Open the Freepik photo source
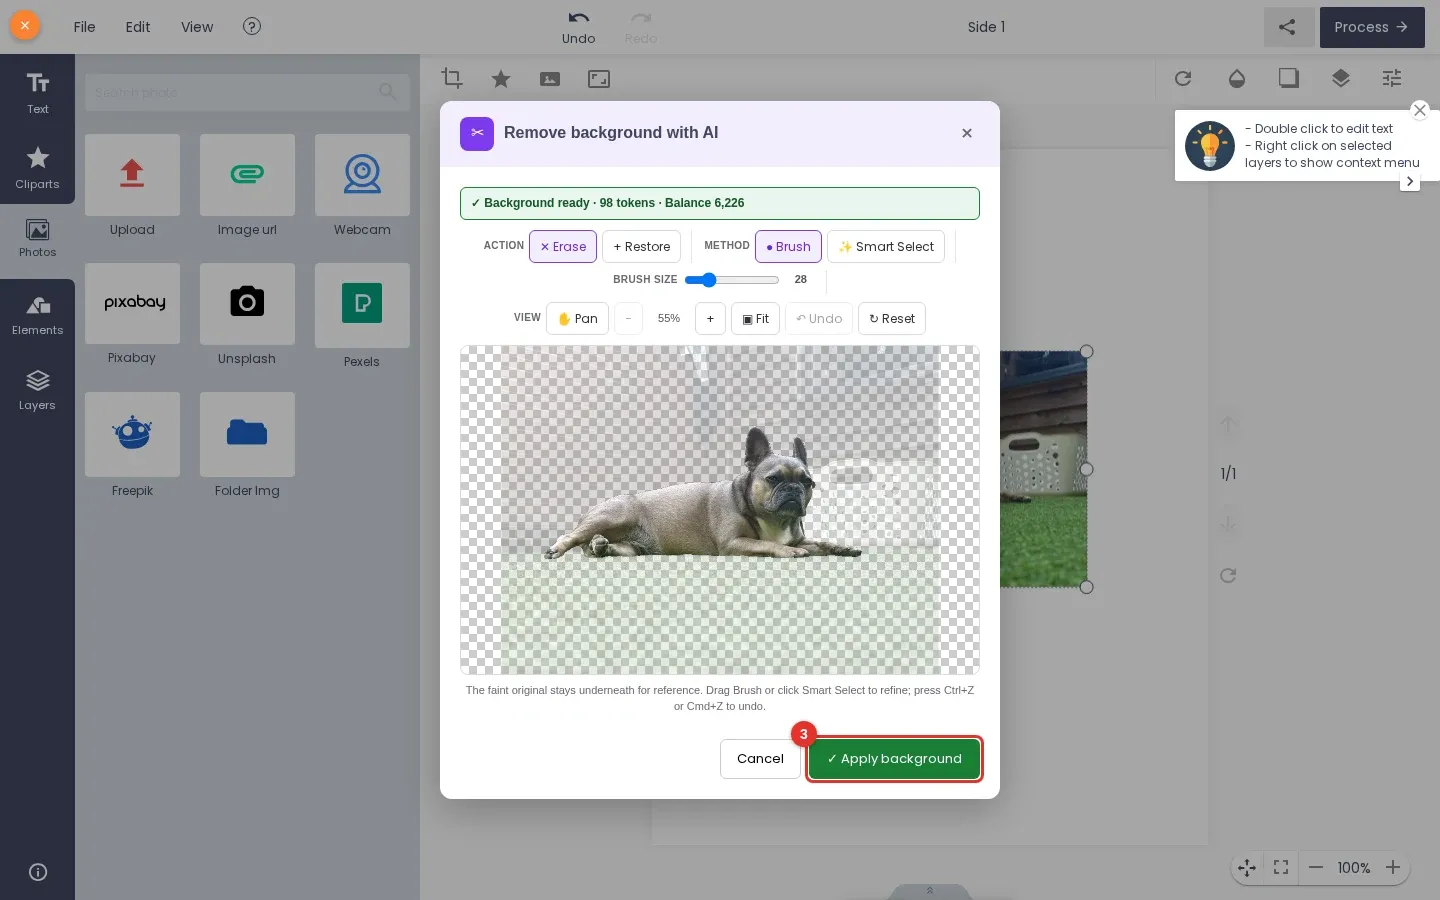 pyautogui.click(x=132, y=434)
